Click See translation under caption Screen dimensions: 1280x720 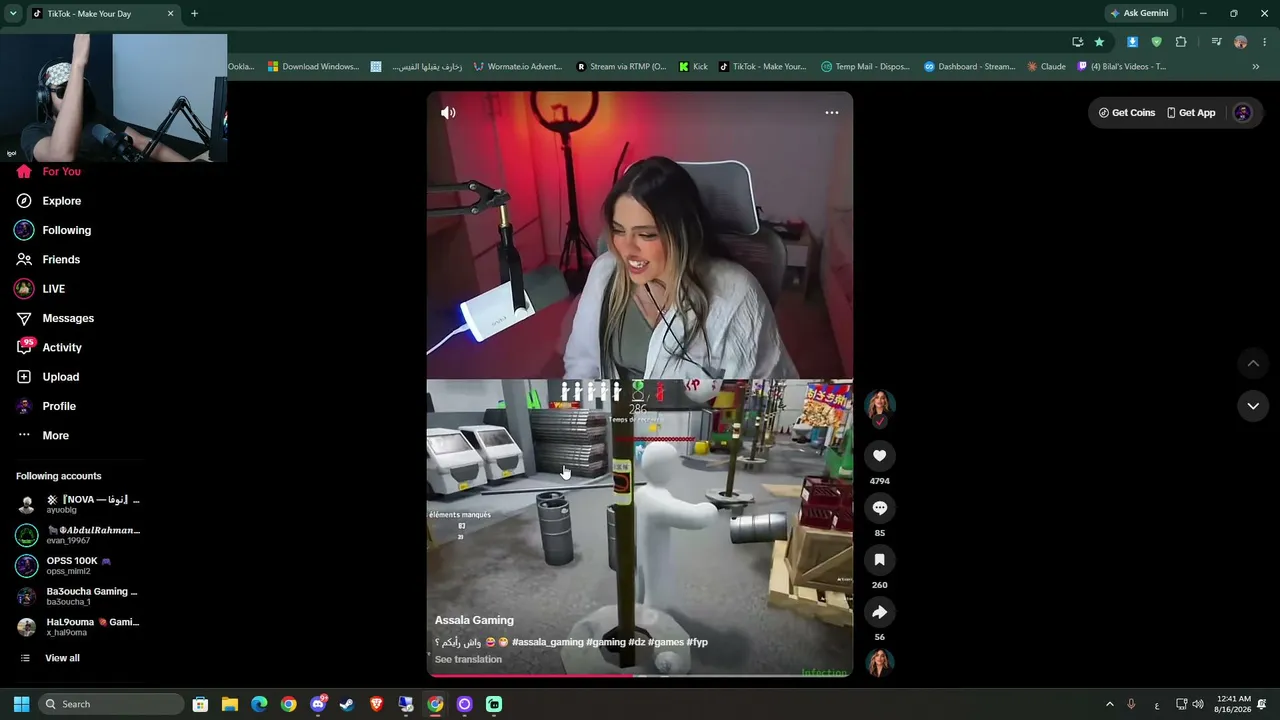[x=468, y=660]
